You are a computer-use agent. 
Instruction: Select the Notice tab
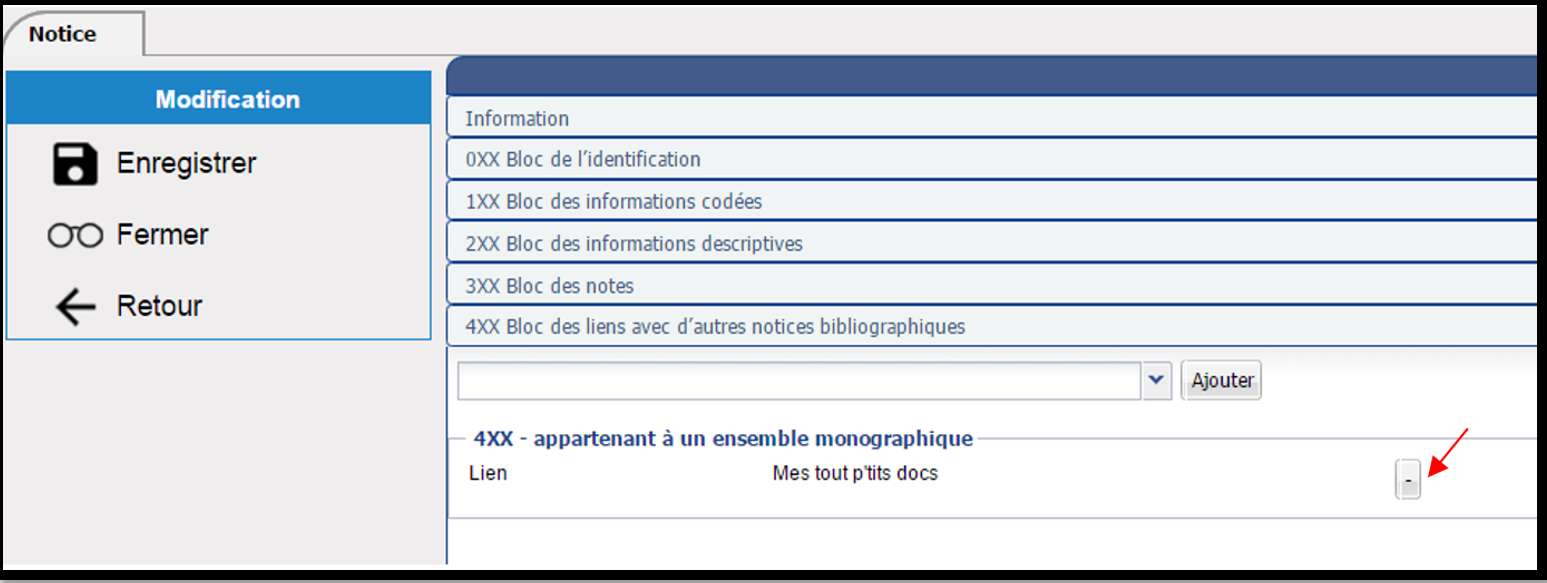(63, 34)
